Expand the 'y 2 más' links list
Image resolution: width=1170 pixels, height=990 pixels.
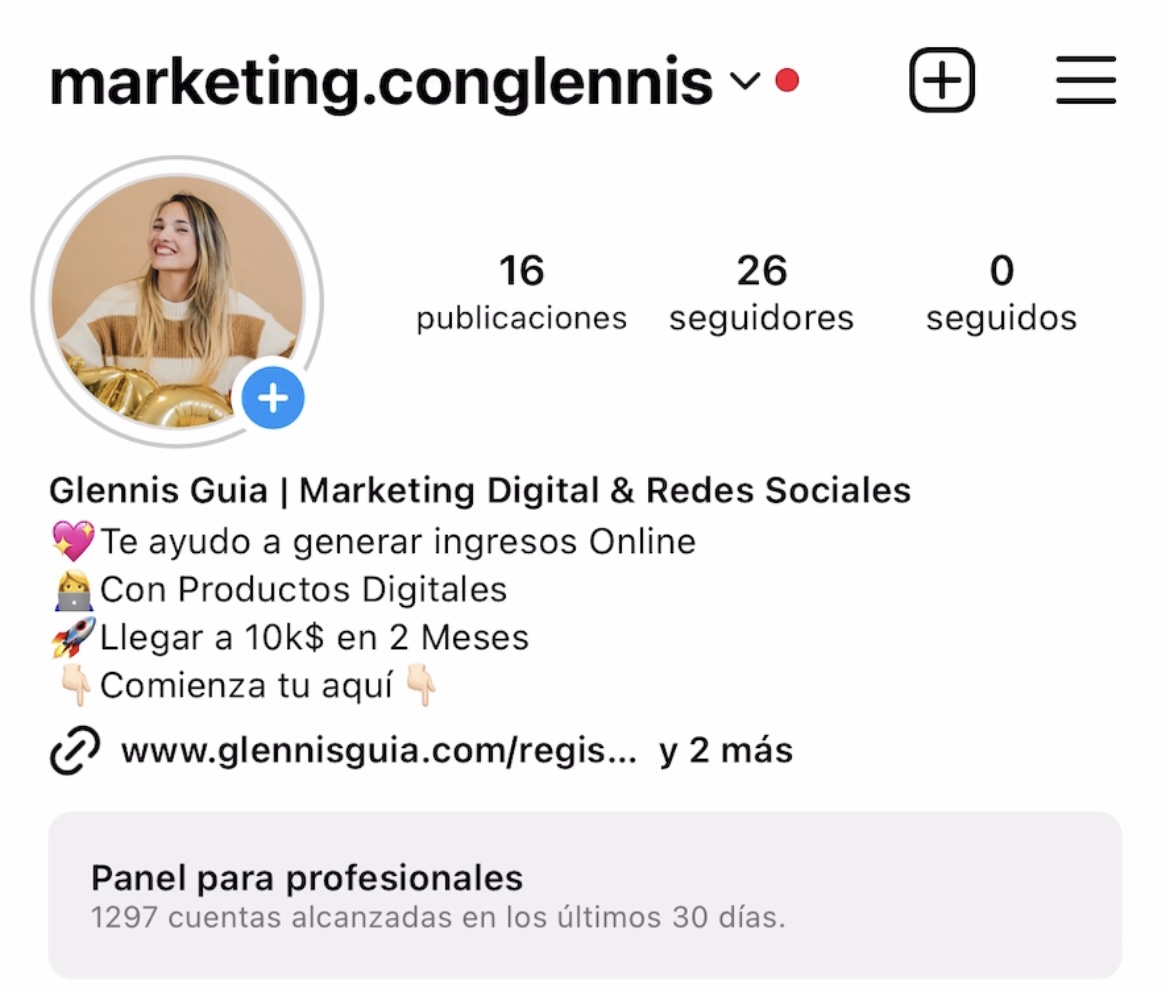click(x=726, y=751)
